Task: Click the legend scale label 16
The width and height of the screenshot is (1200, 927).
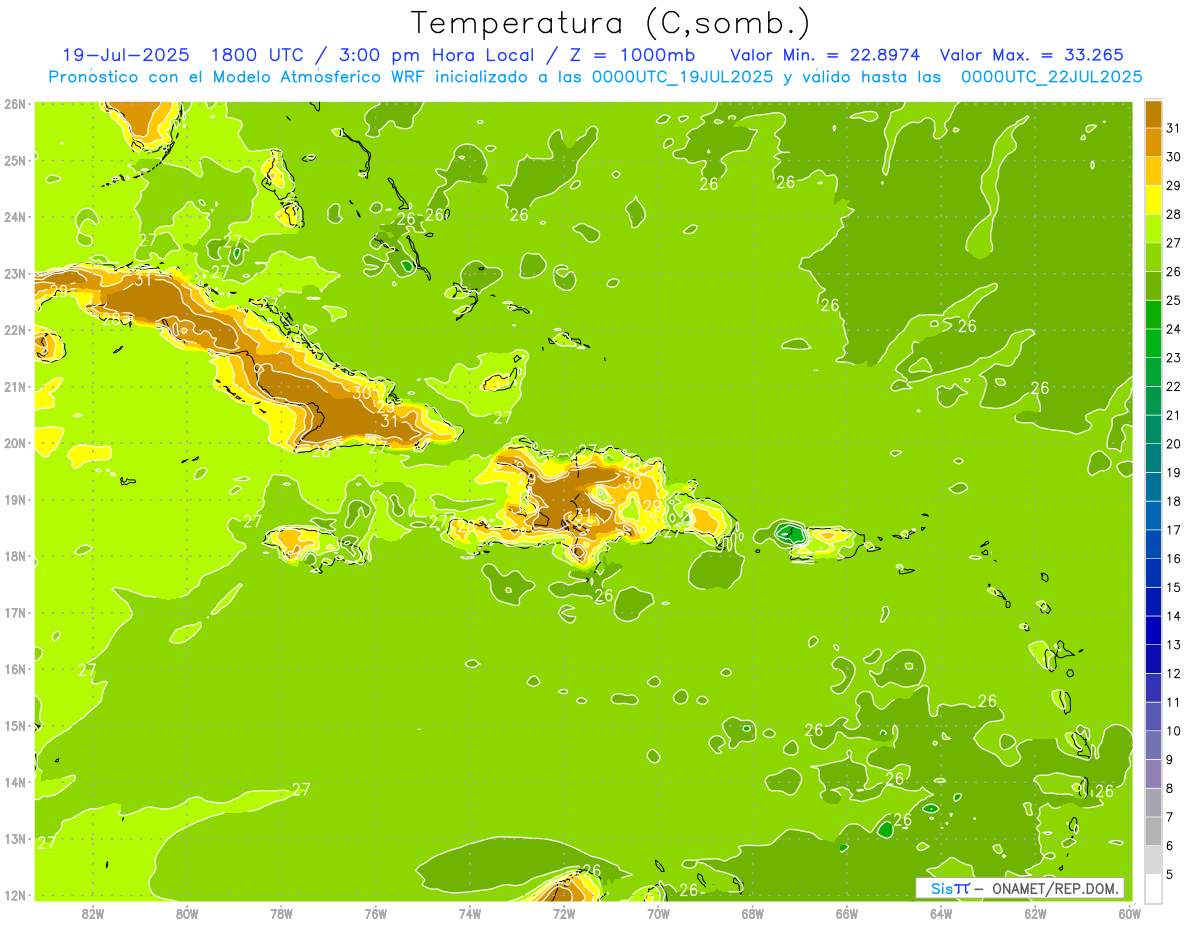Action: (1173, 558)
